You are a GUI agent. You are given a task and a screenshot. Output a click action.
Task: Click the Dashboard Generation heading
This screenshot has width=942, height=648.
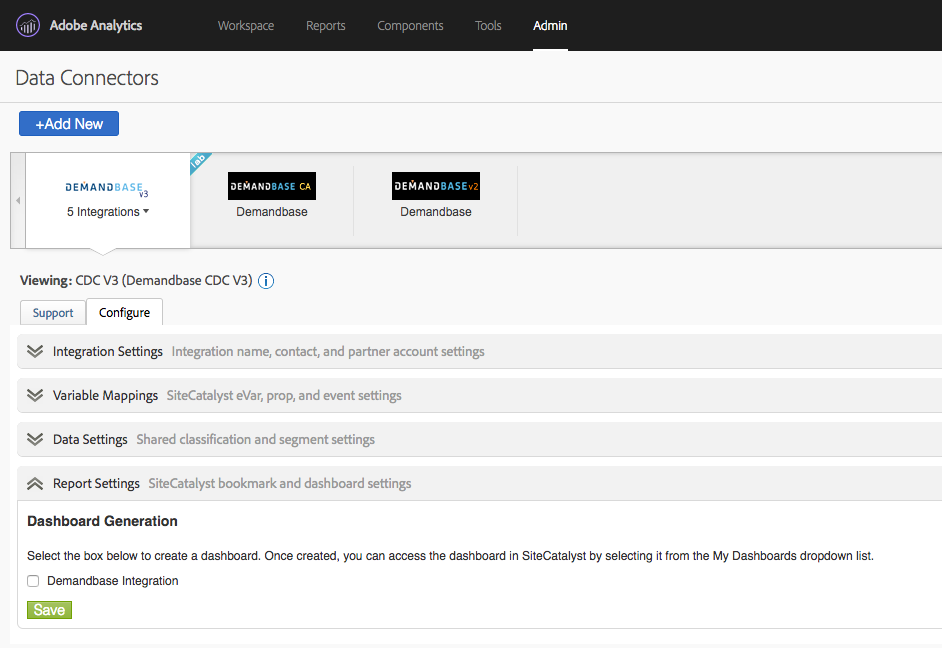[102, 521]
